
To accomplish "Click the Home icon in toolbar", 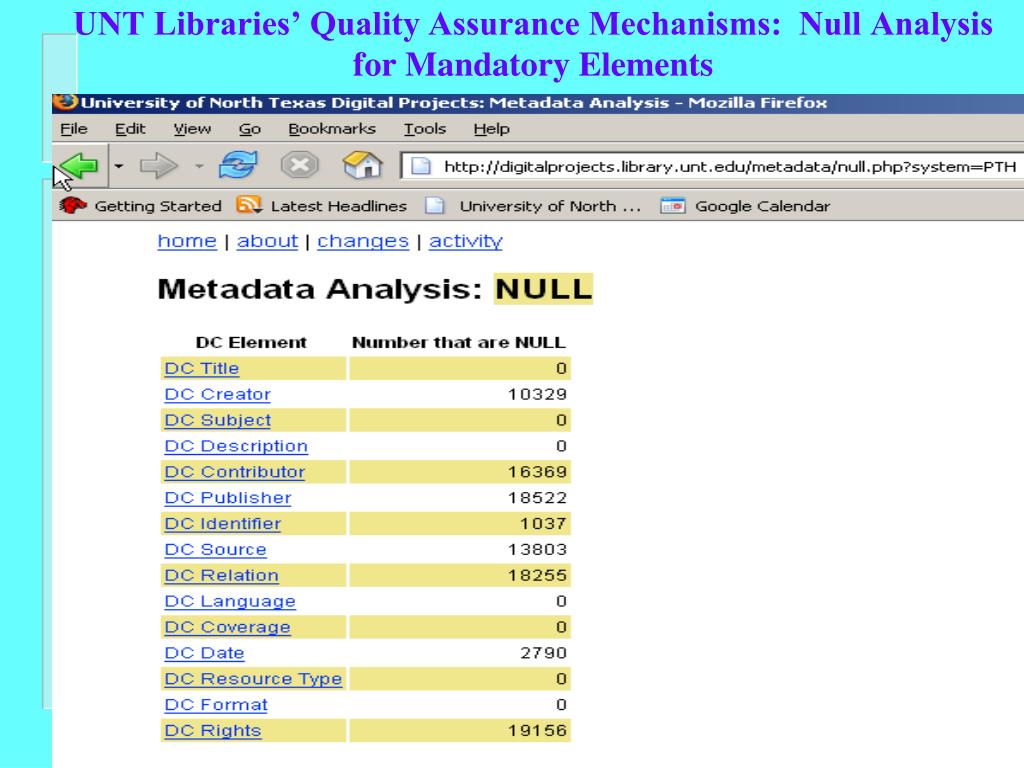I will coord(362,165).
